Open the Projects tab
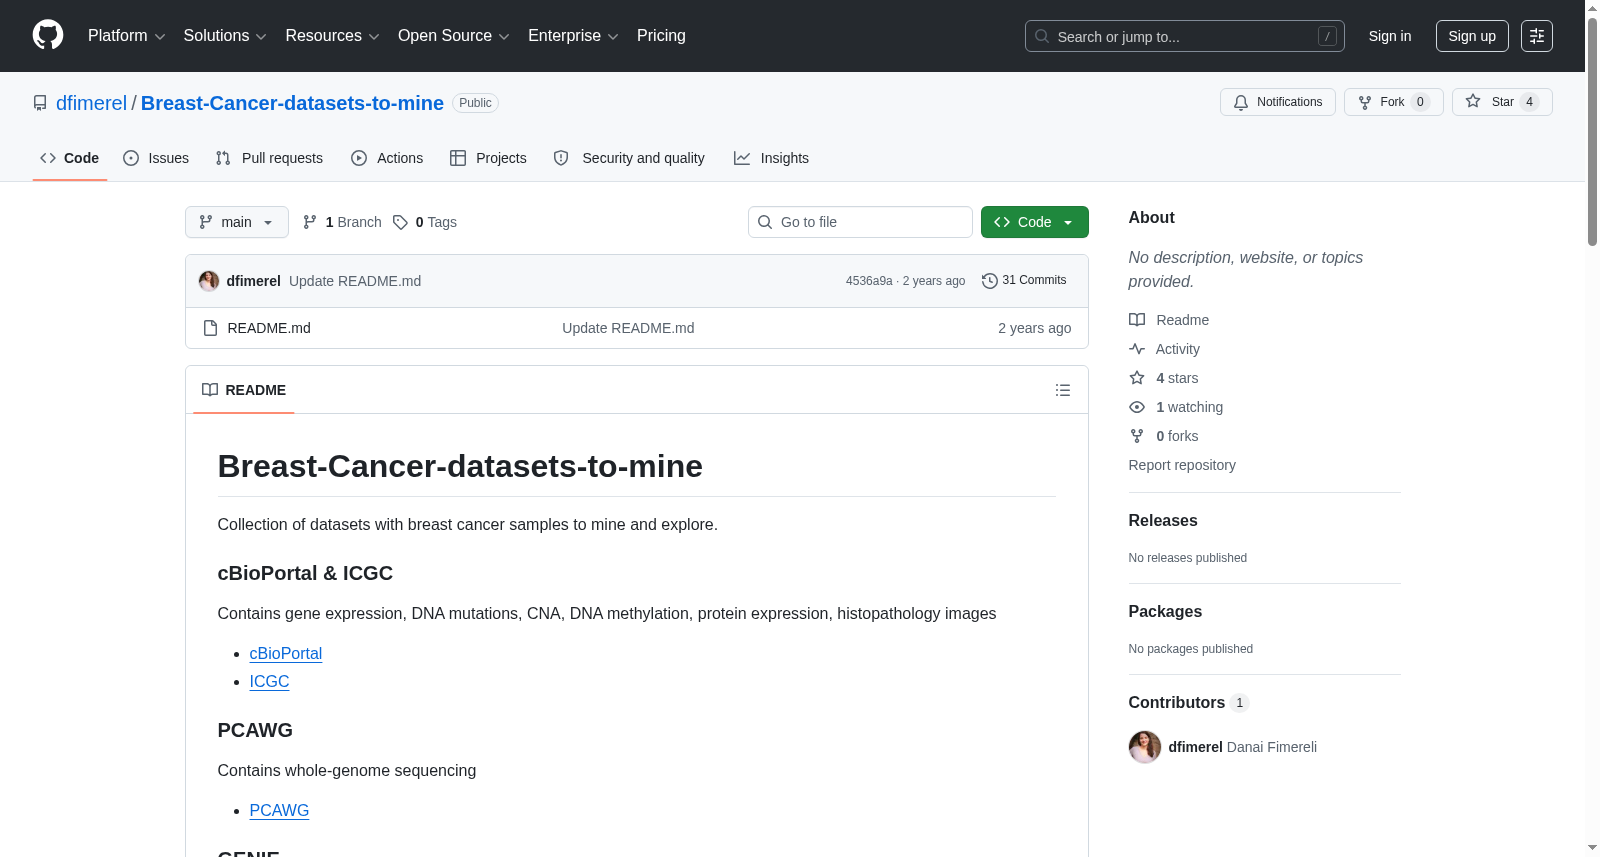The width and height of the screenshot is (1600, 857). pos(488,158)
